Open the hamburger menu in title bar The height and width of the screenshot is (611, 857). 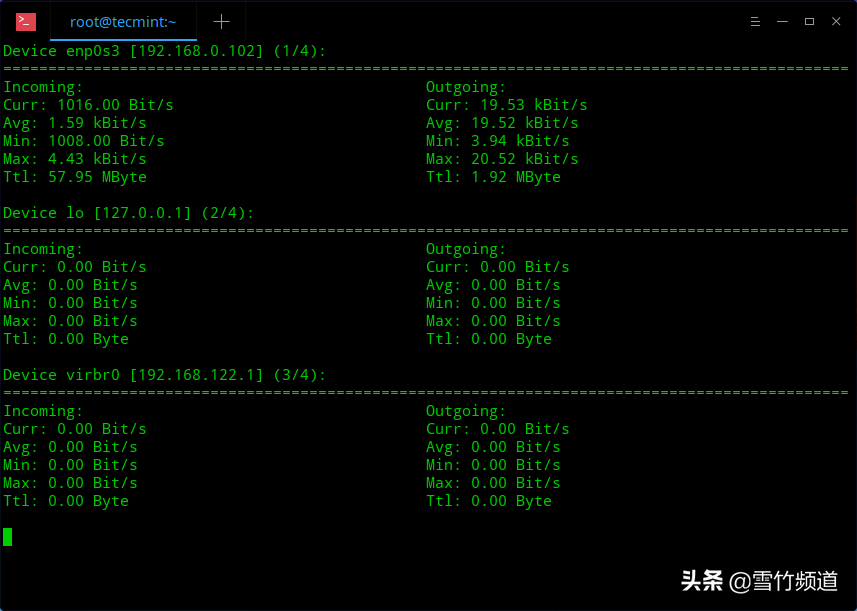click(x=756, y=21)
